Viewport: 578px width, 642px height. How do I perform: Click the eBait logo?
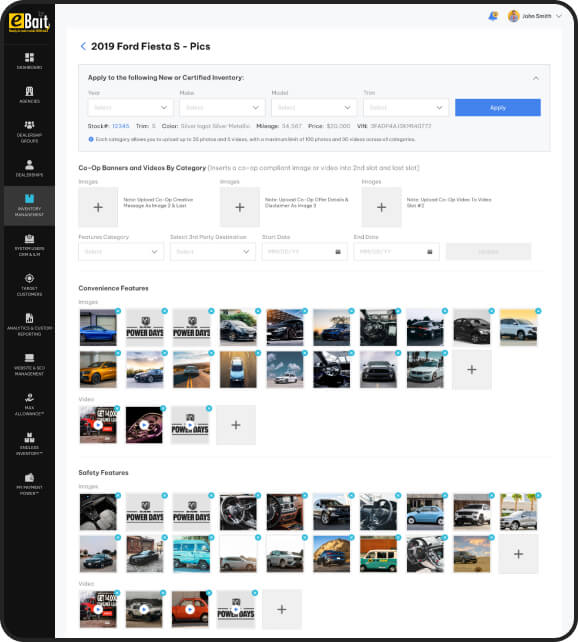click(29, 23)
